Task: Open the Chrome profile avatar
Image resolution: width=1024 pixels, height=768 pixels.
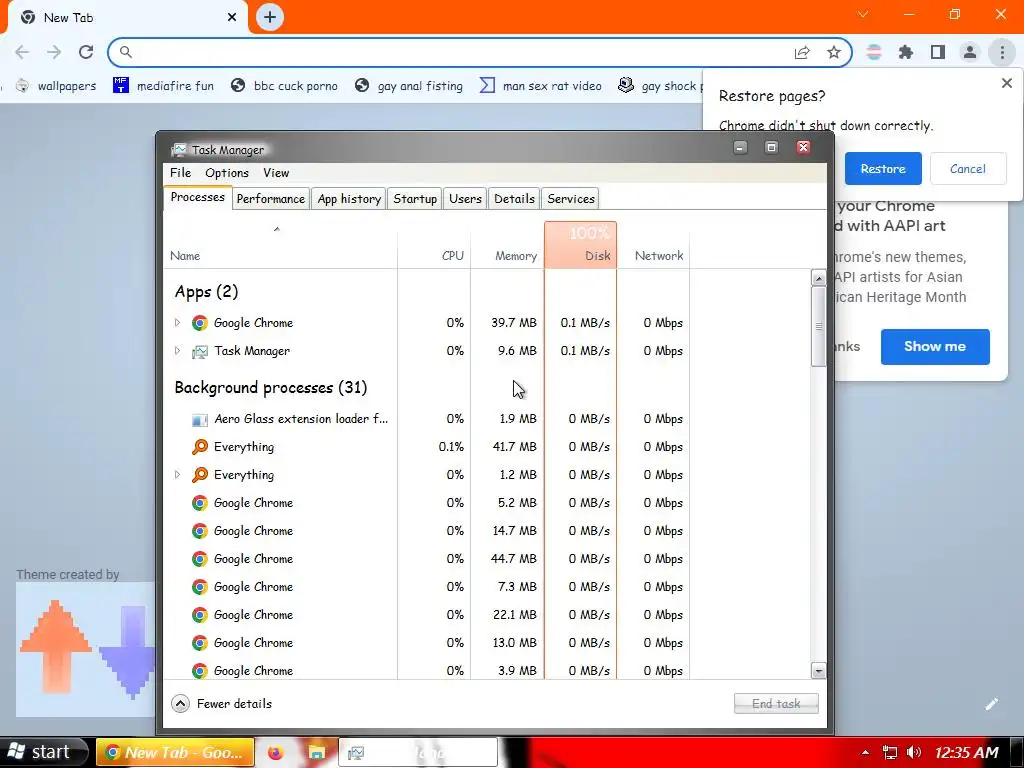Action: pos(970,52)
